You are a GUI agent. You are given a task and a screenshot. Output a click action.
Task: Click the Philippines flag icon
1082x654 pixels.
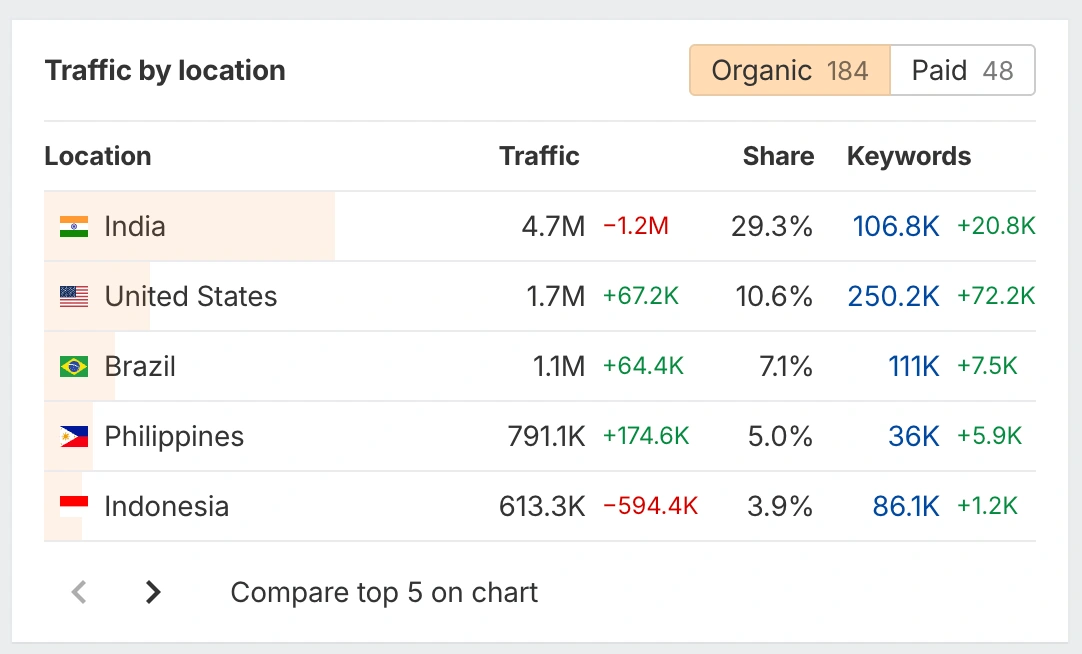click(74, 436)
